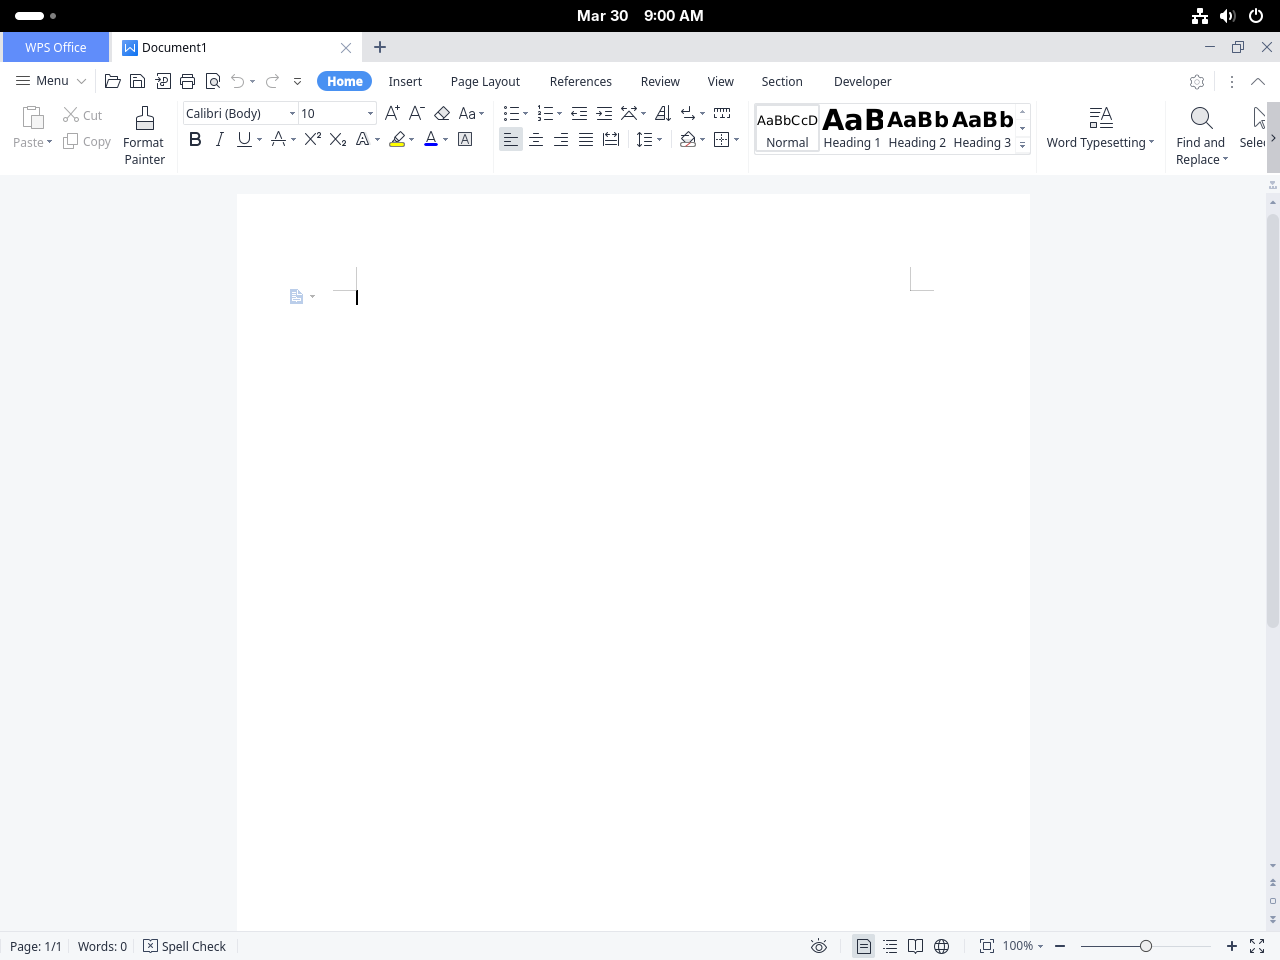Turn on justified alignment
This screenshot has height=960, width=1280.
[x=586, y=139]
